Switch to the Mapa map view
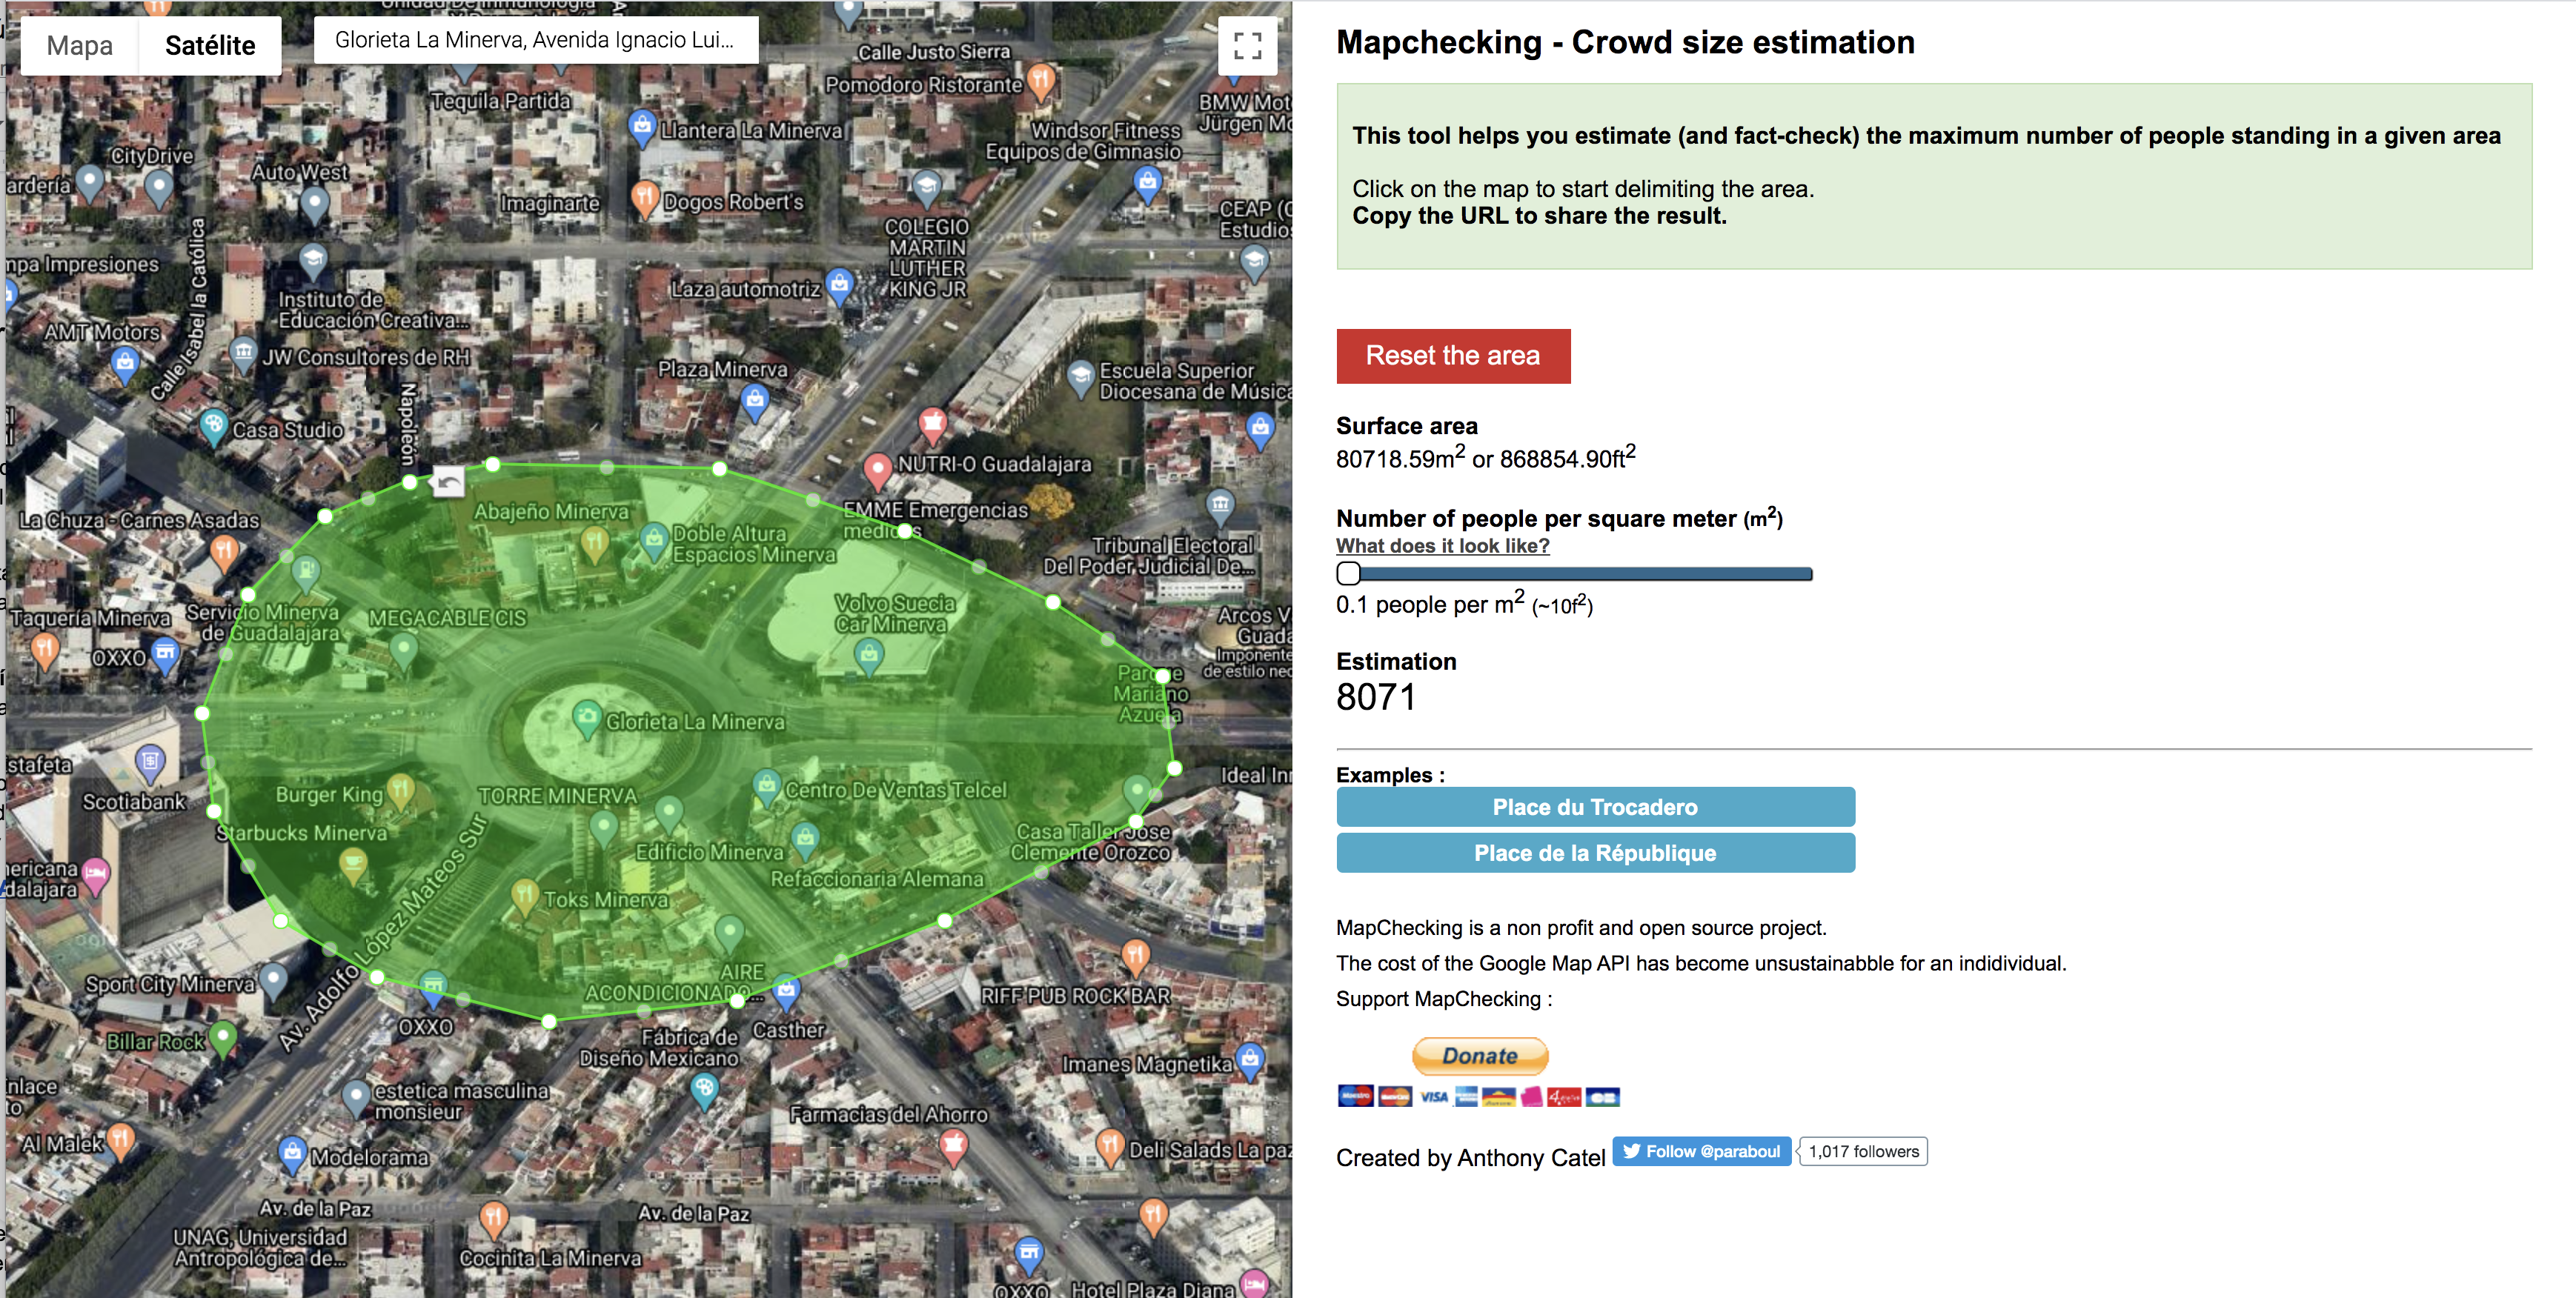 (79, 45)
